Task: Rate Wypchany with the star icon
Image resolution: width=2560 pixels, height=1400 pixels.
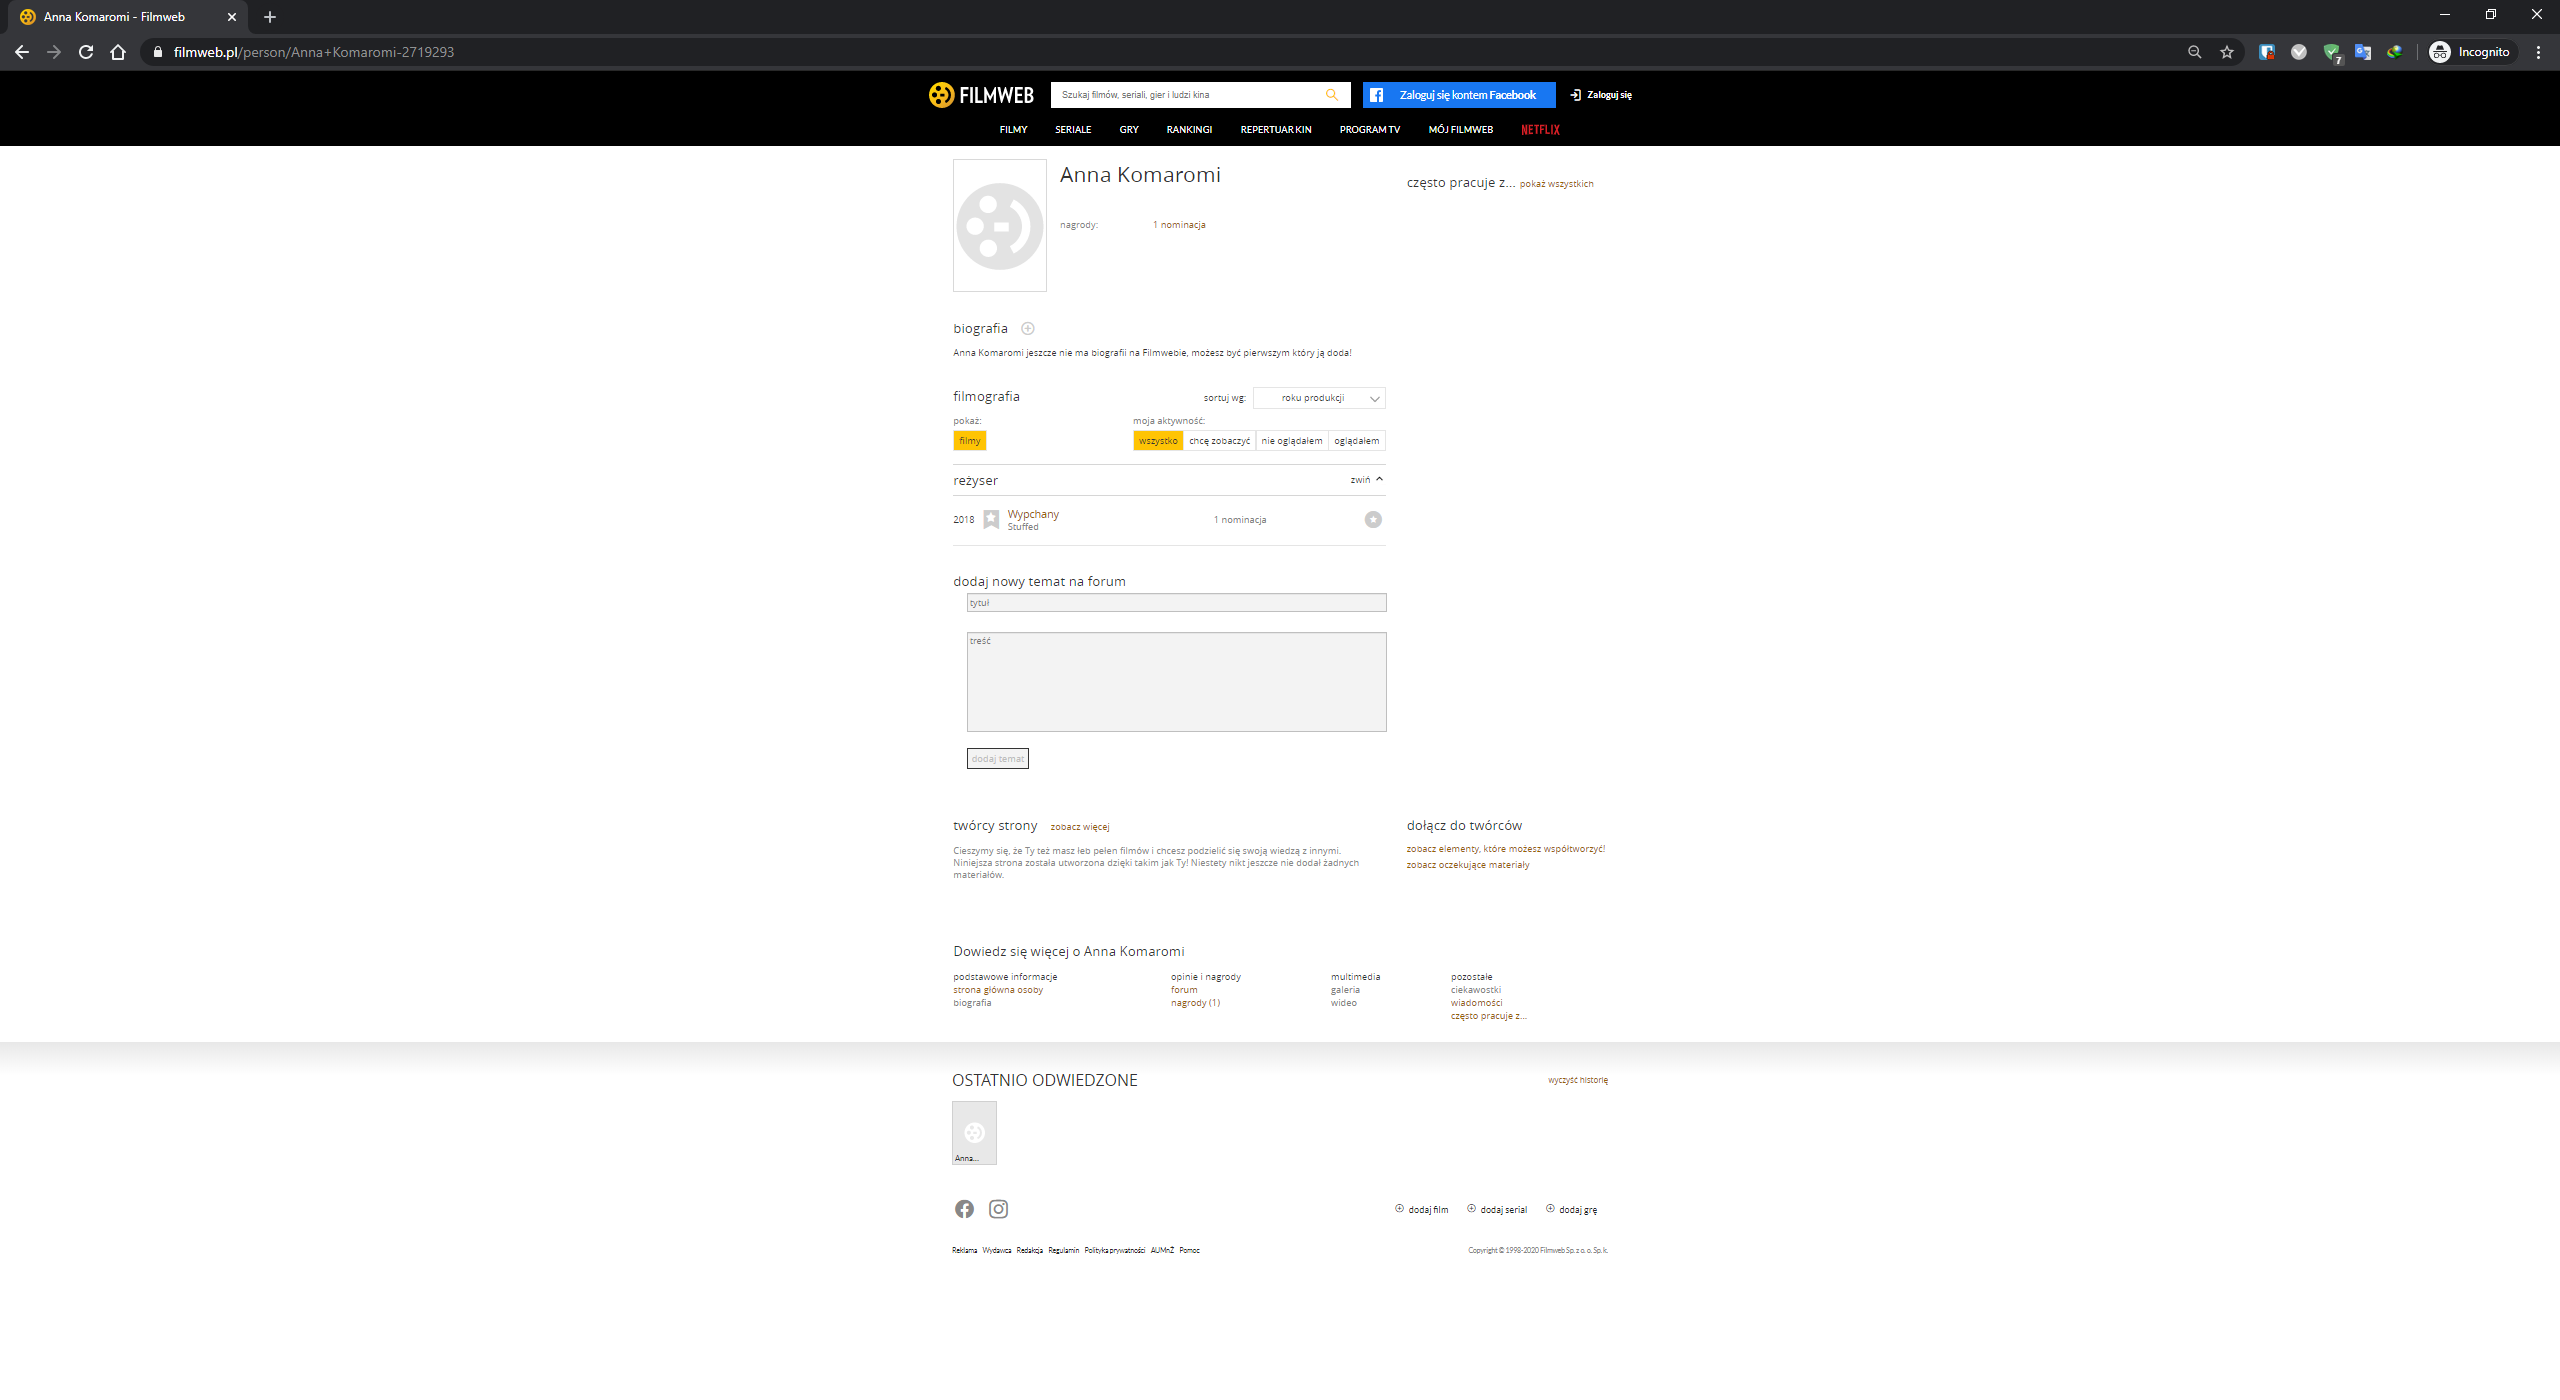Action: click(1373, 519)
